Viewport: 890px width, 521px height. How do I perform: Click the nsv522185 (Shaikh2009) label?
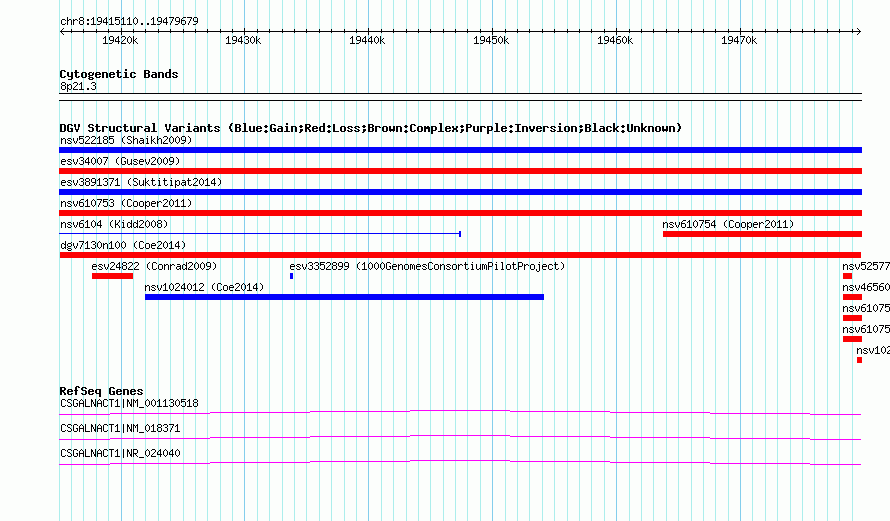pos(126,140)
